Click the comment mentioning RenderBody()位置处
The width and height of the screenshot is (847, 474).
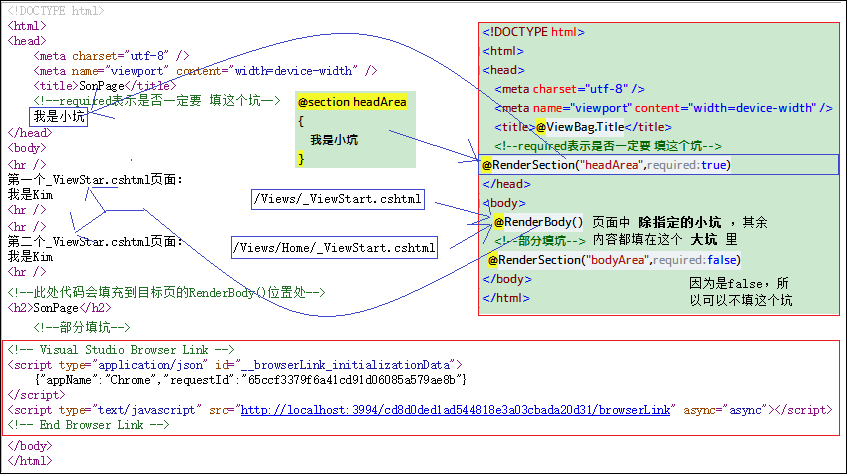tap(166, 292)
